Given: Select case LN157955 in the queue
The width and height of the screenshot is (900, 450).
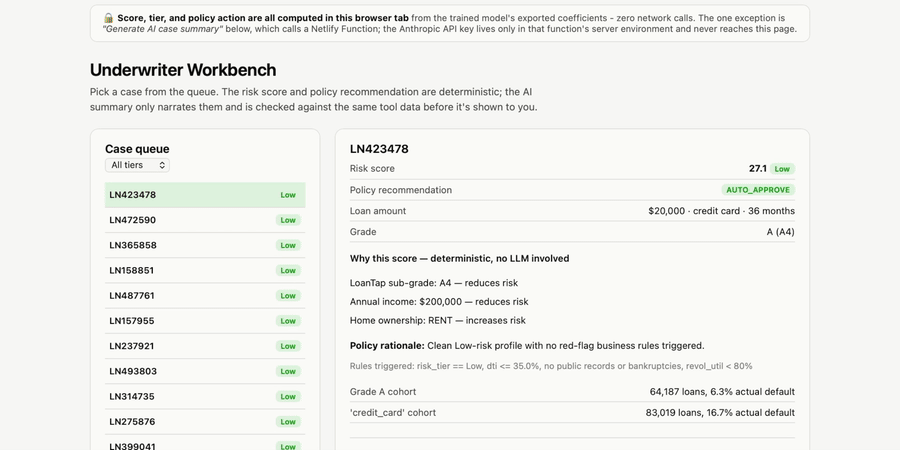Looking at the screenshot, I should 205,321.
